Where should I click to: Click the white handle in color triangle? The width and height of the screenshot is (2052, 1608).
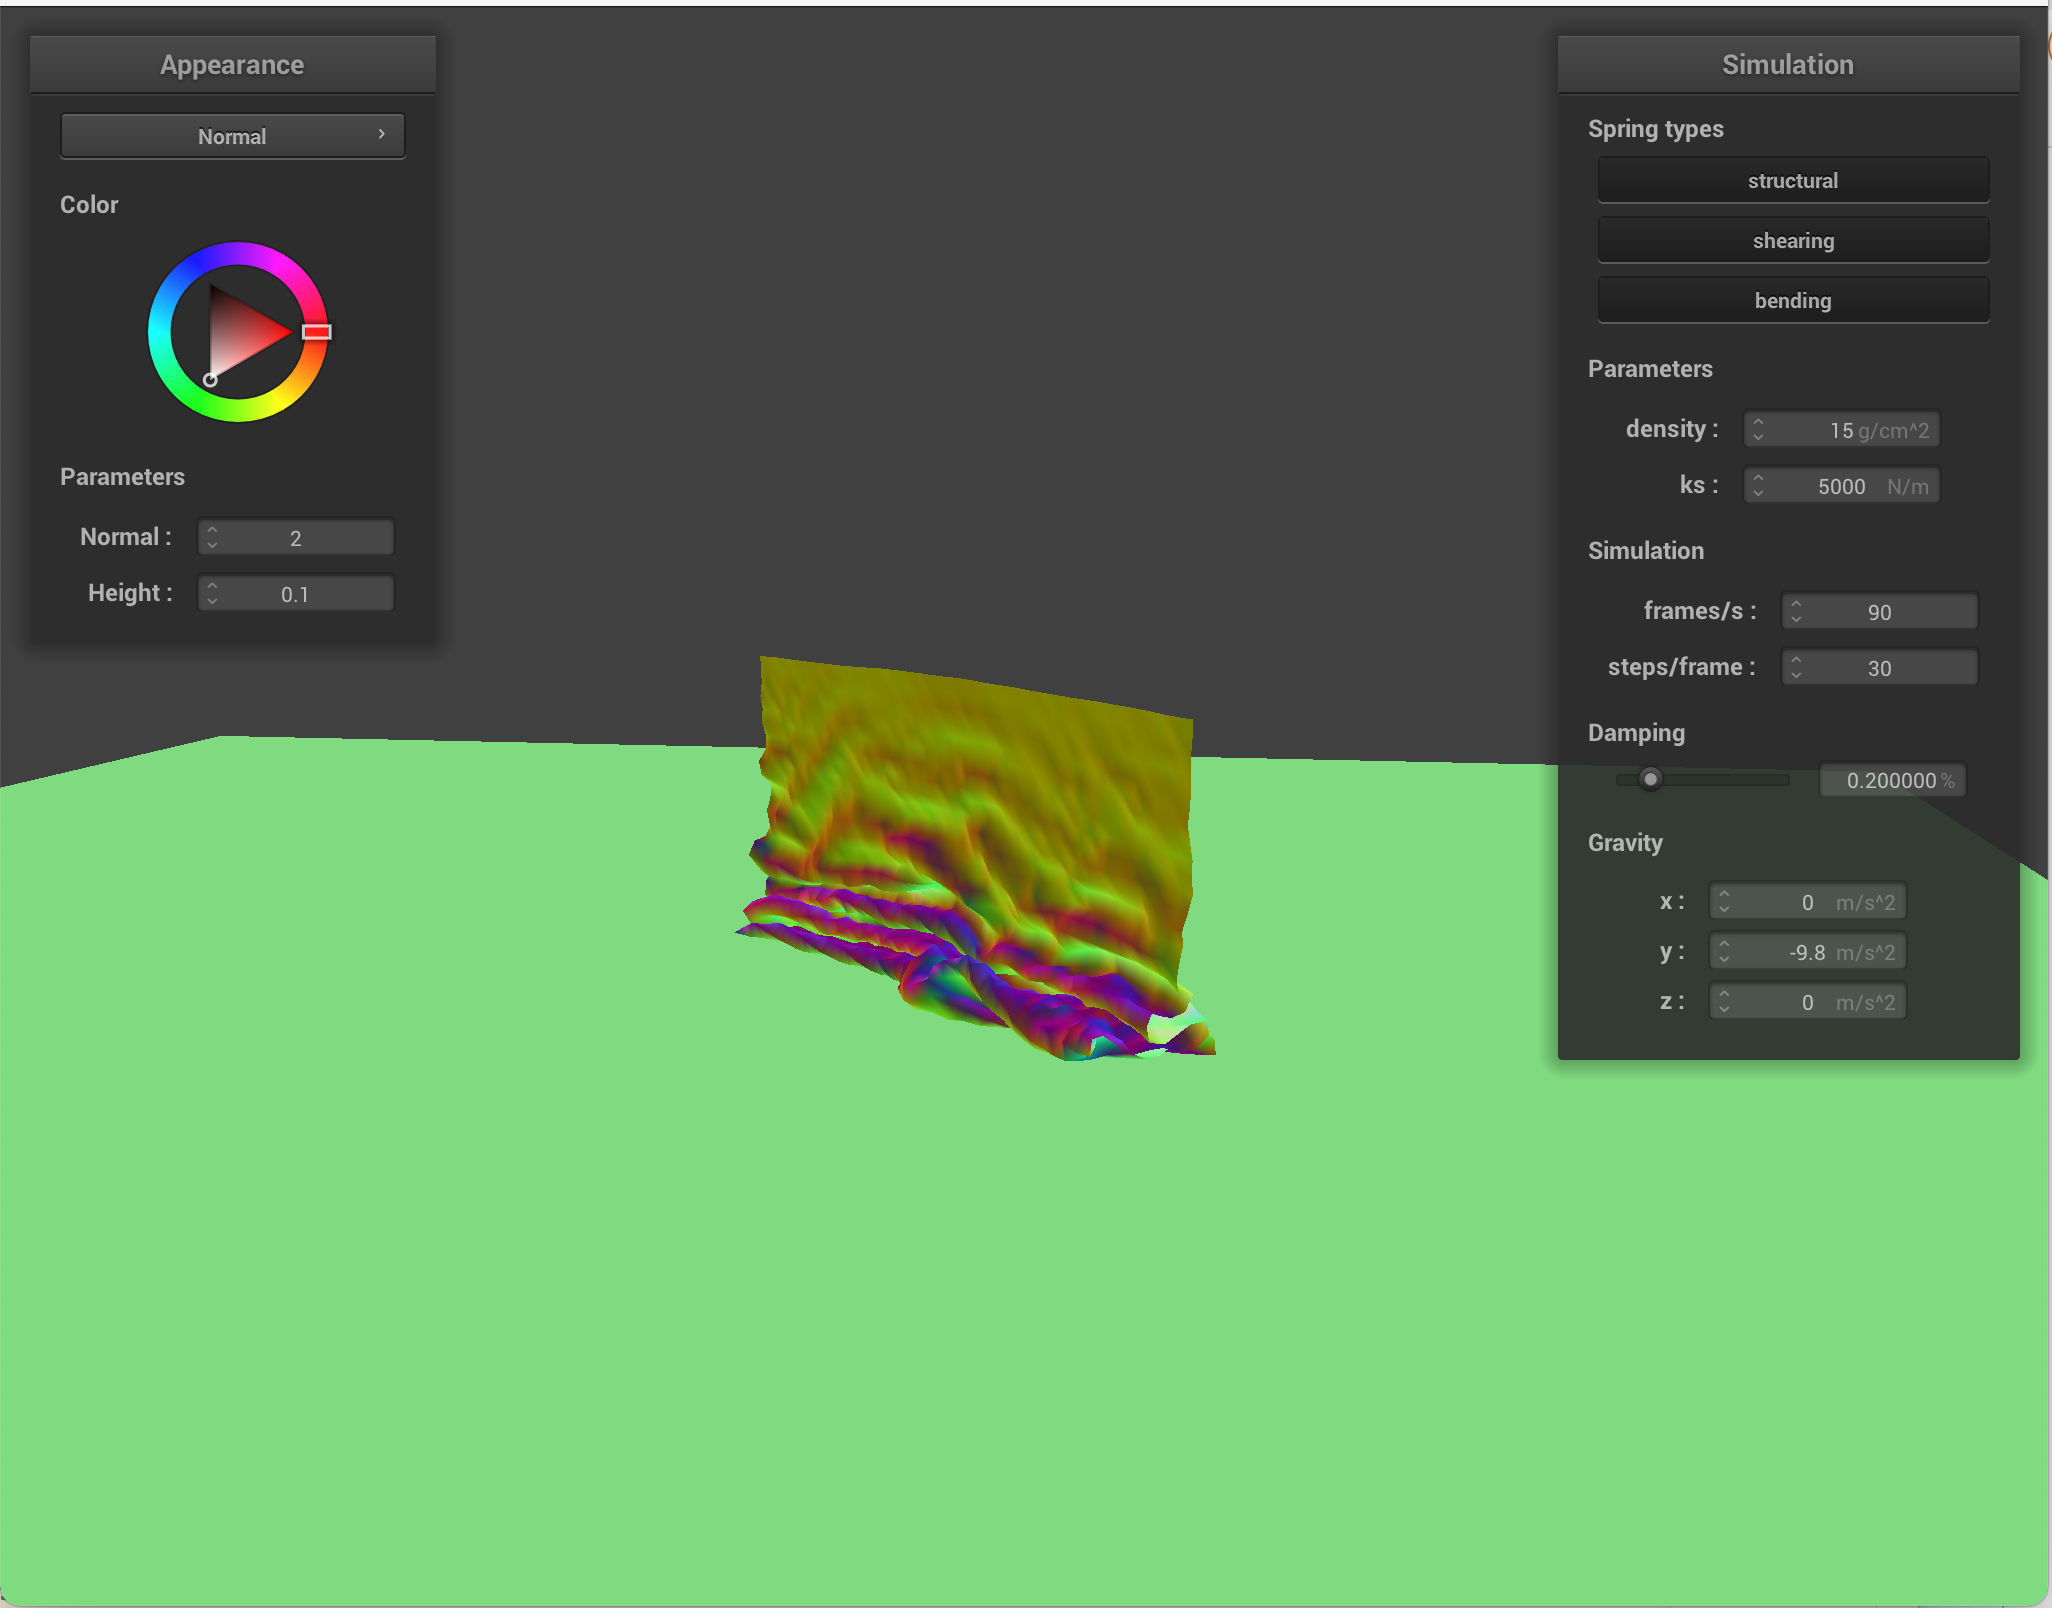(x=210, y=380)
